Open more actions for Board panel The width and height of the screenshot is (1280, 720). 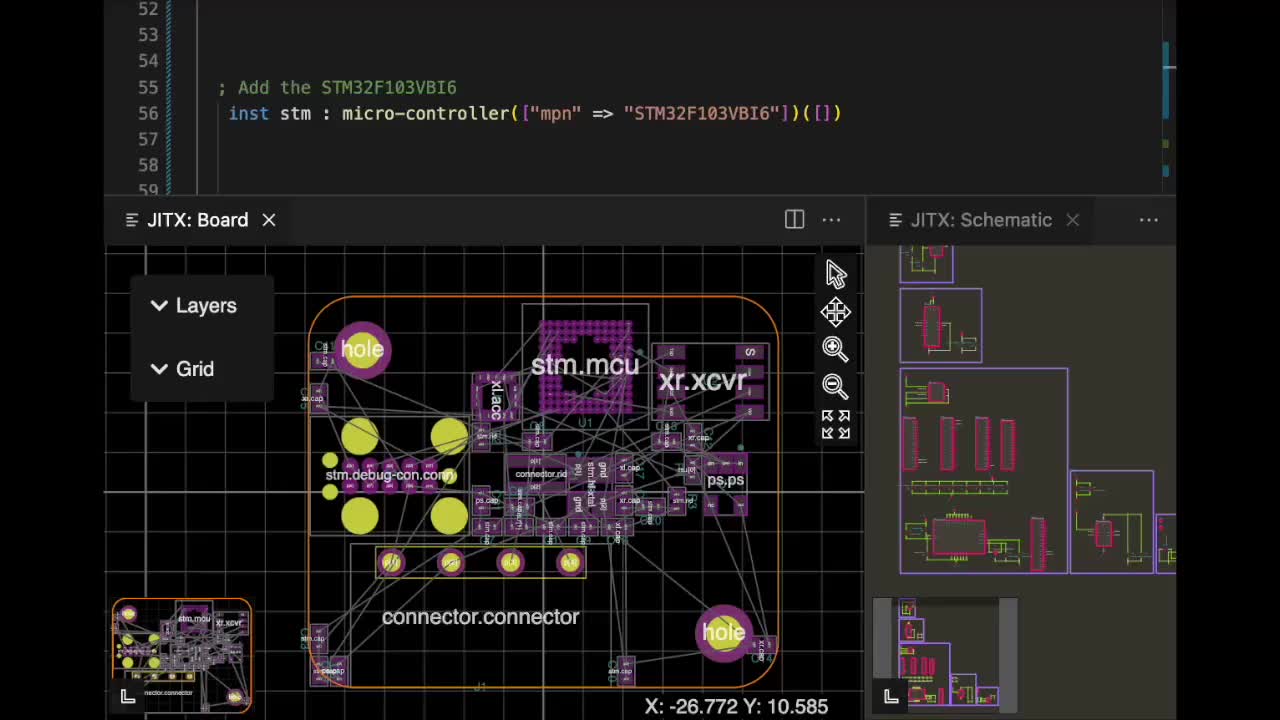click(831, 220)
